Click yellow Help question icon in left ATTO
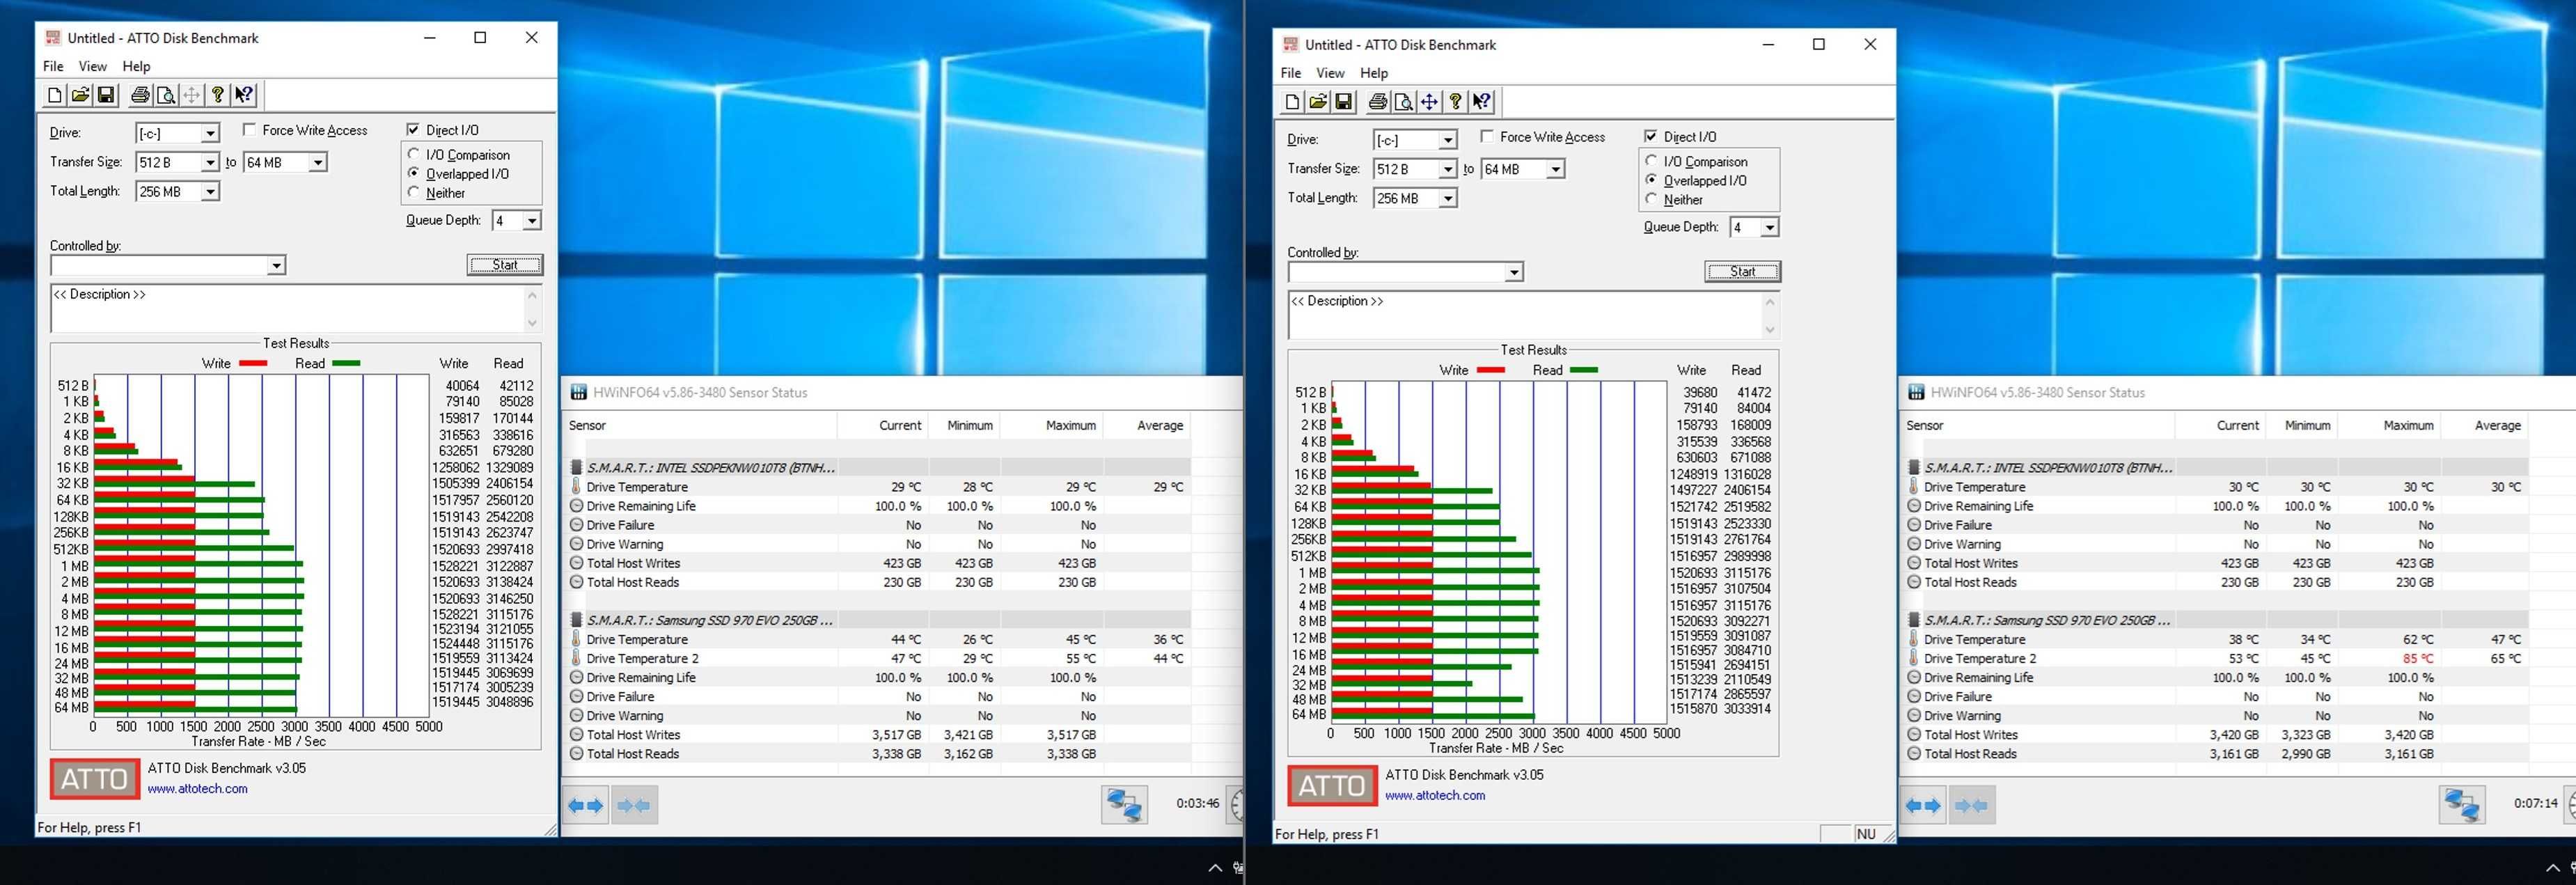 click(218, 95)
